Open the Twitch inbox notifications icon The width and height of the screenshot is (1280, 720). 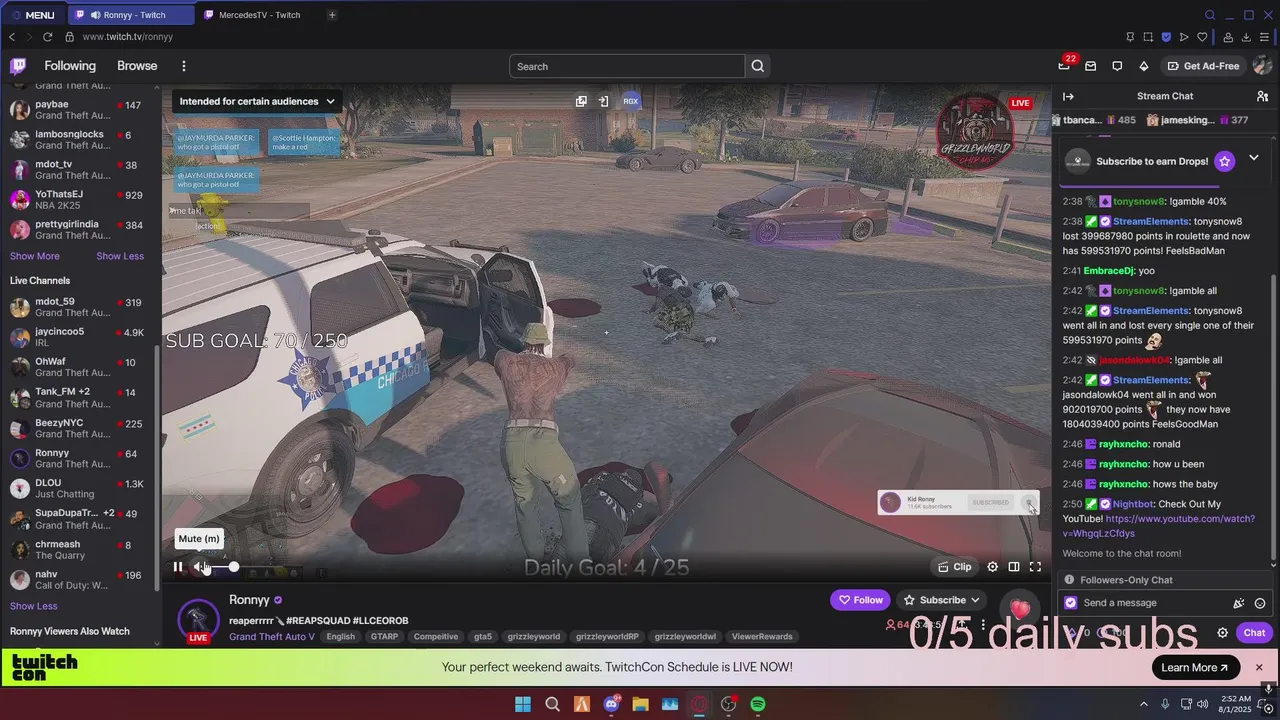[x=1091, y=66]
